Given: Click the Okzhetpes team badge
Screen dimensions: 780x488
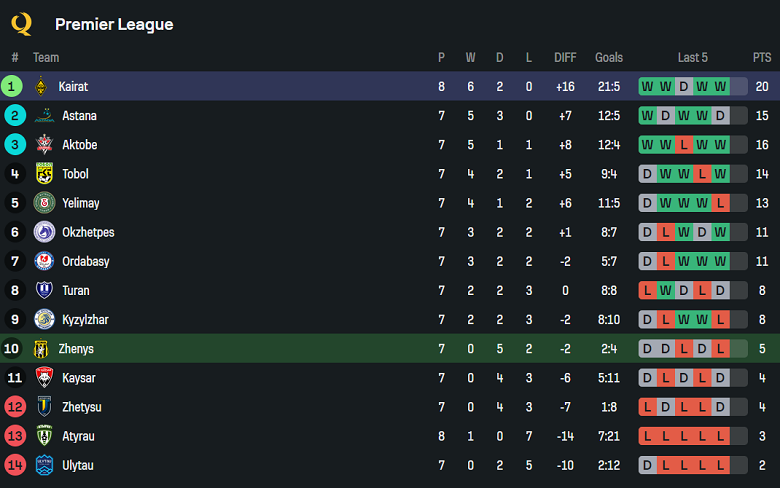Looking at the screenshot, I should coord(43,232).
